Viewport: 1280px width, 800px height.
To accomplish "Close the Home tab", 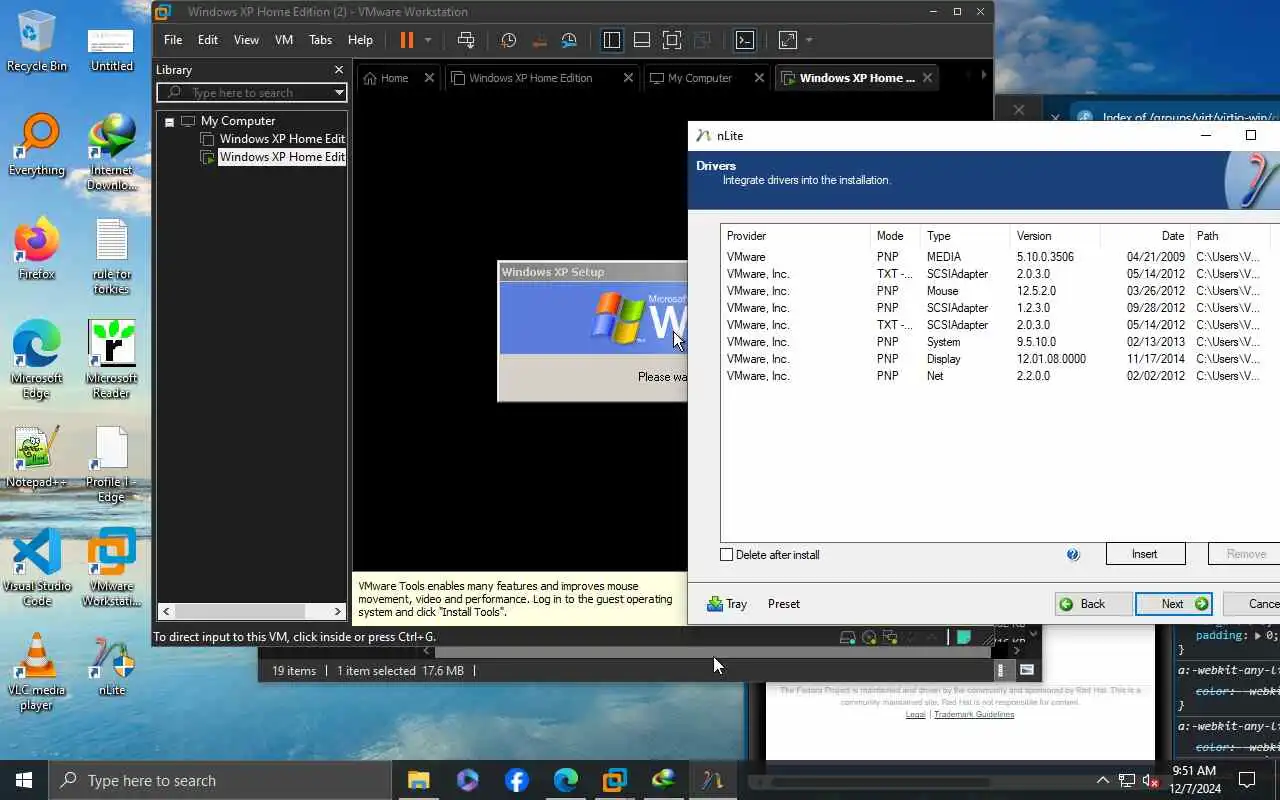I will click(429, 78).
